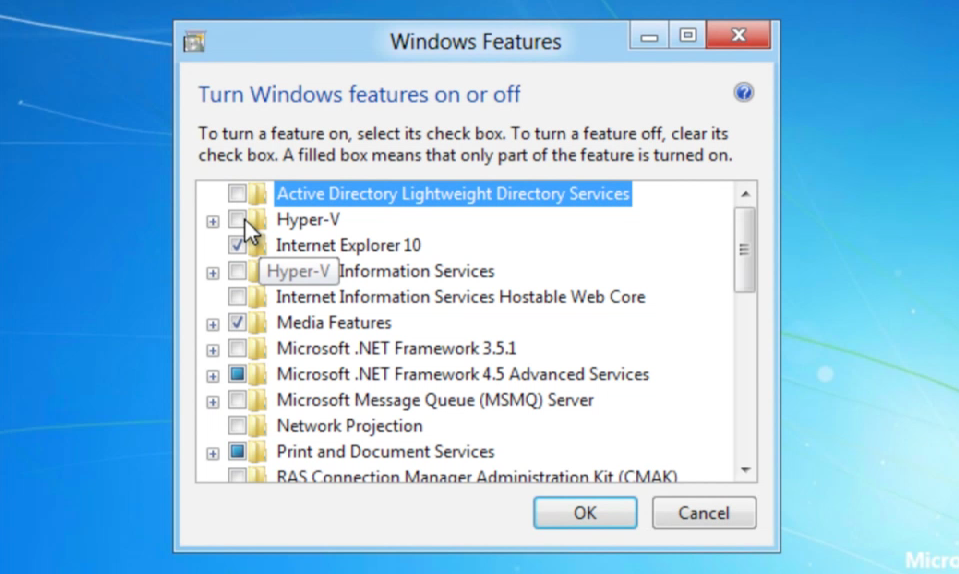Click the Active Directory Lightweight Directory Services folder icon
This screenshot has width=959, height=574.
(257, 194)
